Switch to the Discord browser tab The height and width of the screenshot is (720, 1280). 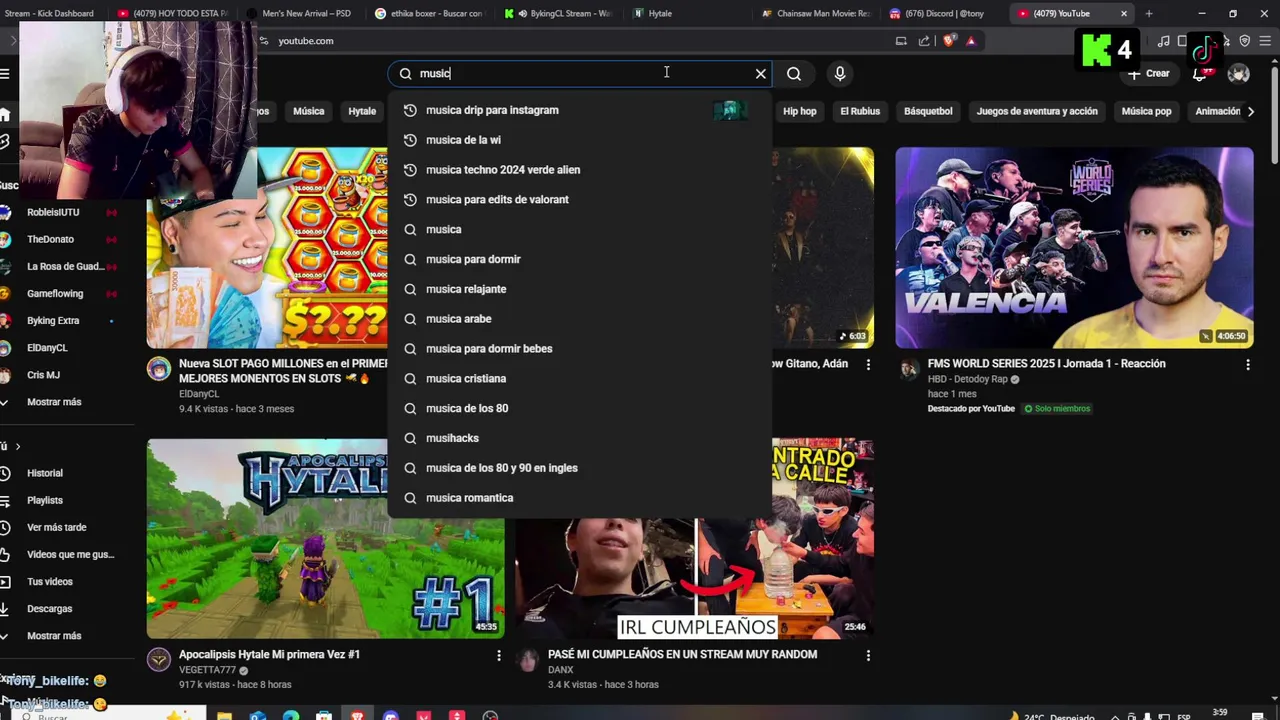(940, 13)
